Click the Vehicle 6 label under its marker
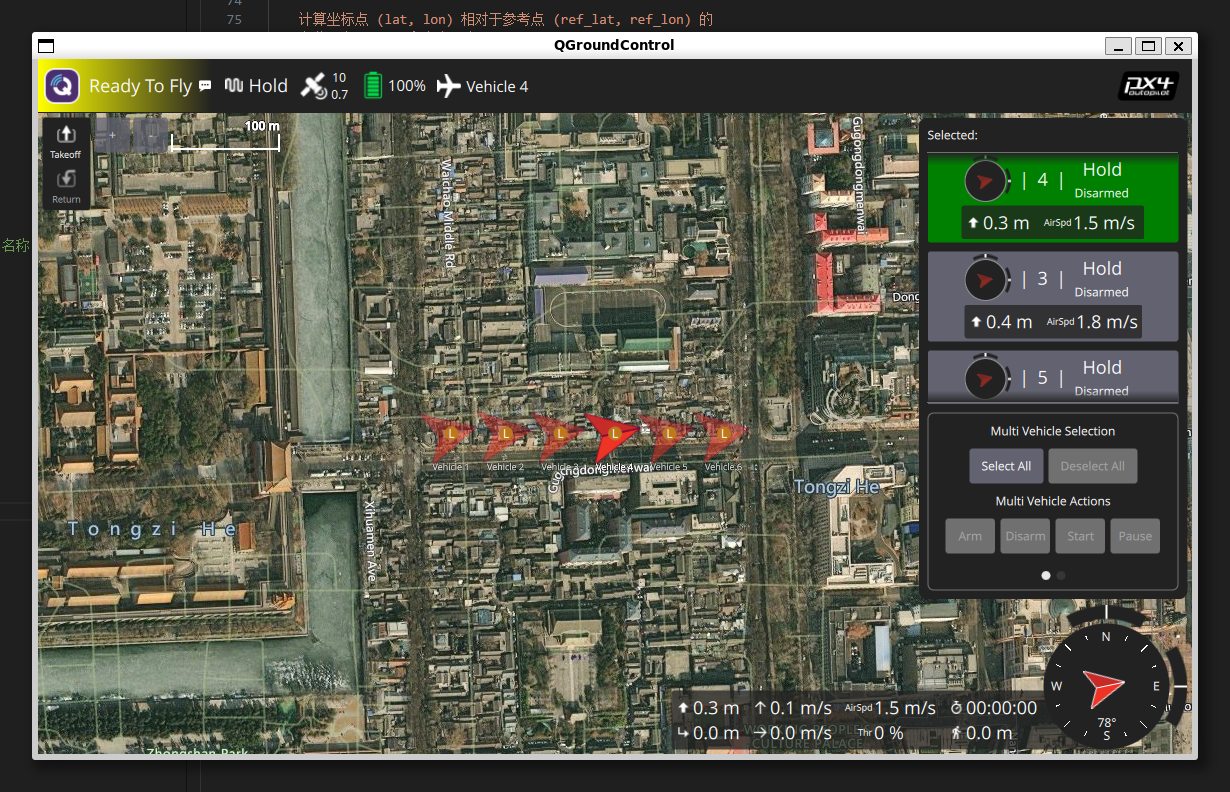Viewport: 1230px width, 792px height. click(723, 467)
